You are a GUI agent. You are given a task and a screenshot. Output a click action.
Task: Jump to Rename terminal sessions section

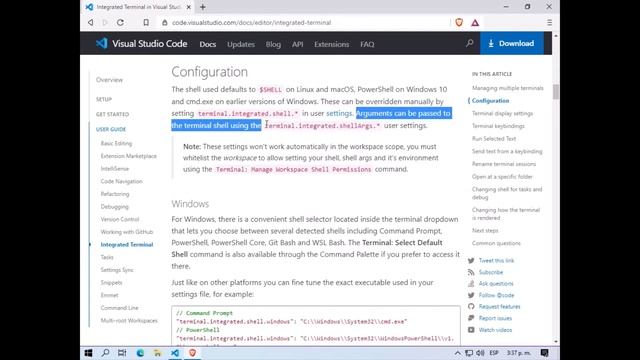[504, 164]
